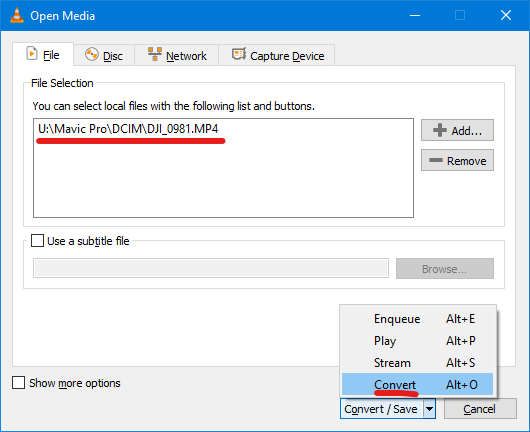
Task: Open the Capture Device tab
Action: (277, 55)
